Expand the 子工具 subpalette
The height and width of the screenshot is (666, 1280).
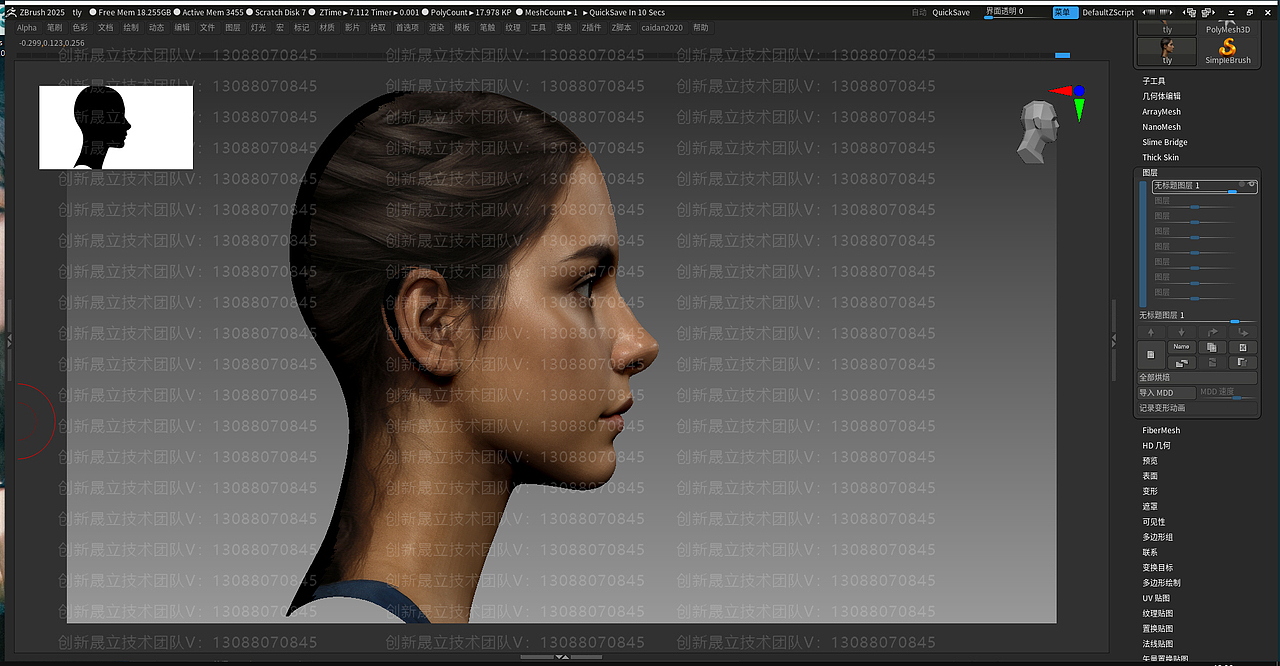(1154, 81)
